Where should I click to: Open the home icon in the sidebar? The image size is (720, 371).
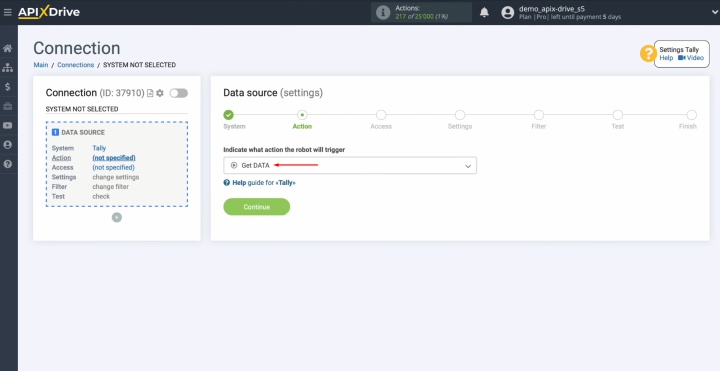[7, 48]
